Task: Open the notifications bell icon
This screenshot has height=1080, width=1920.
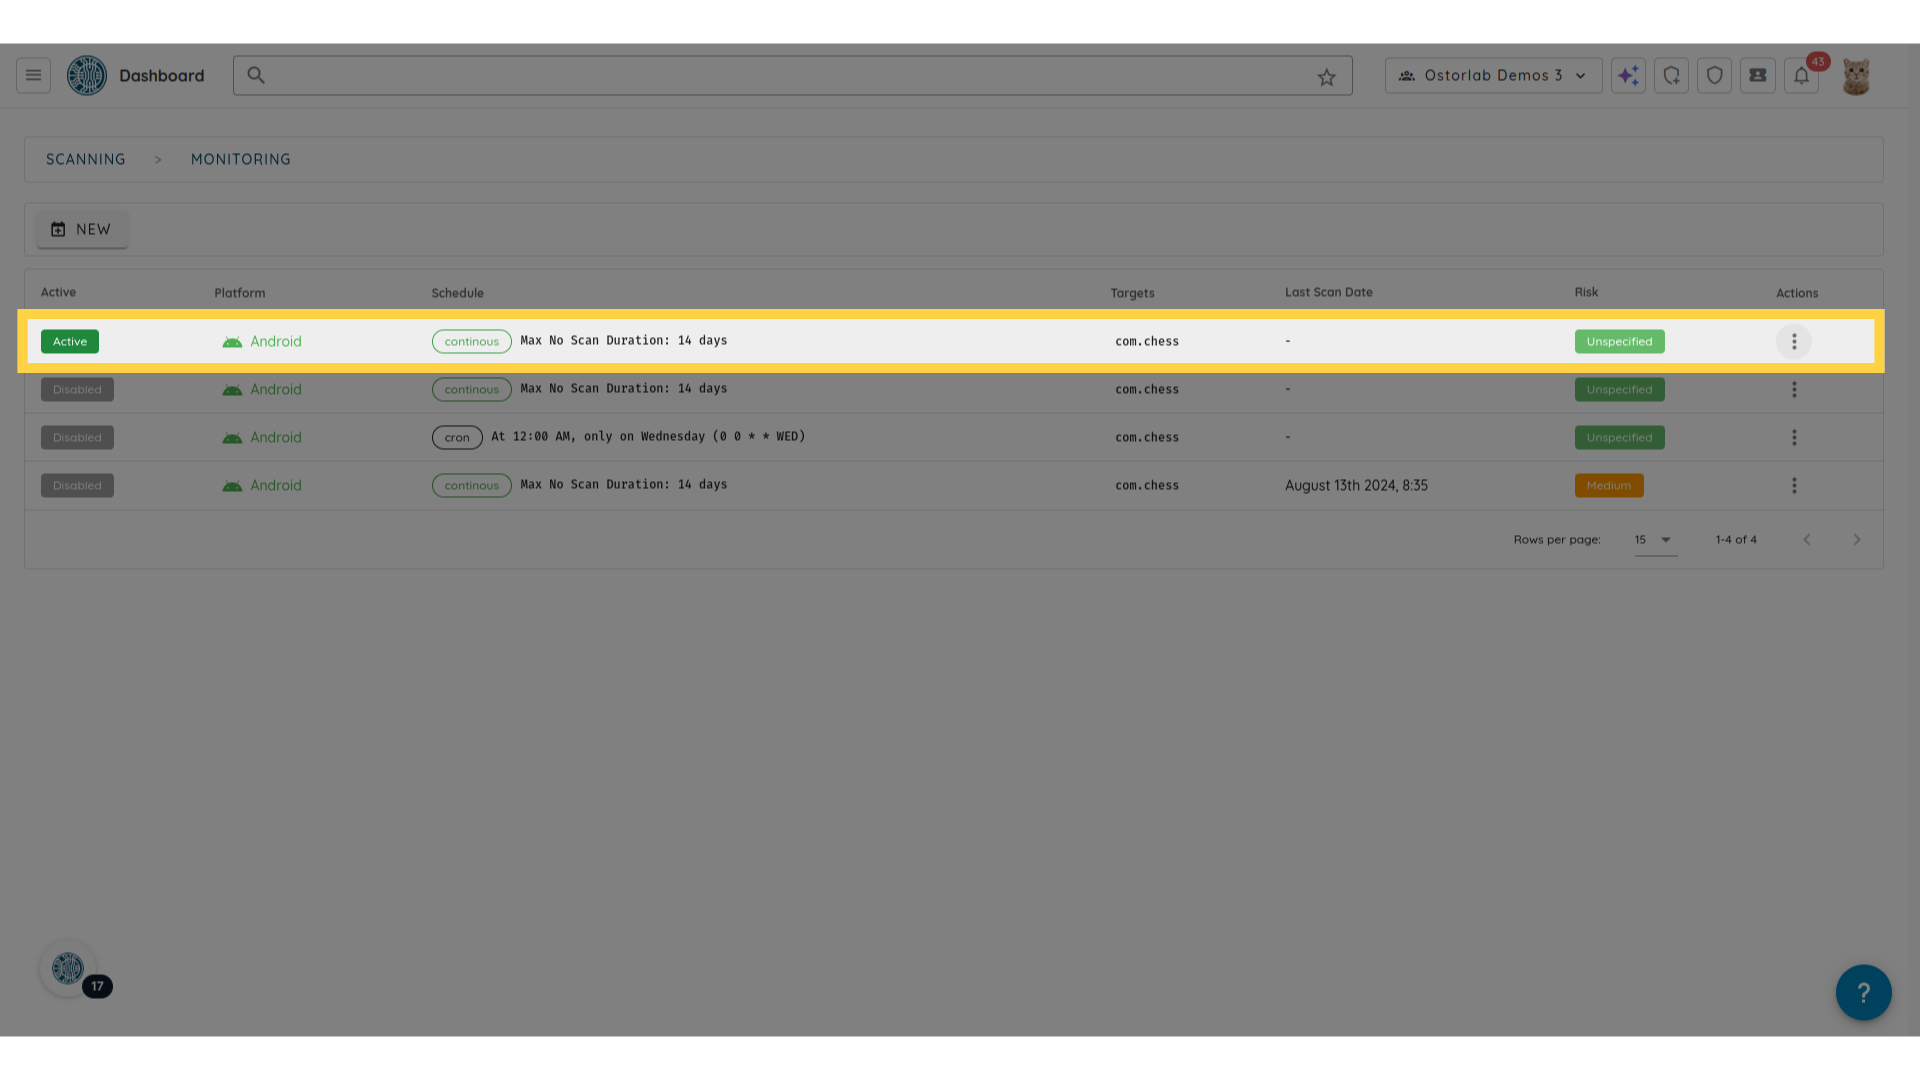Action: (1801, 75)
